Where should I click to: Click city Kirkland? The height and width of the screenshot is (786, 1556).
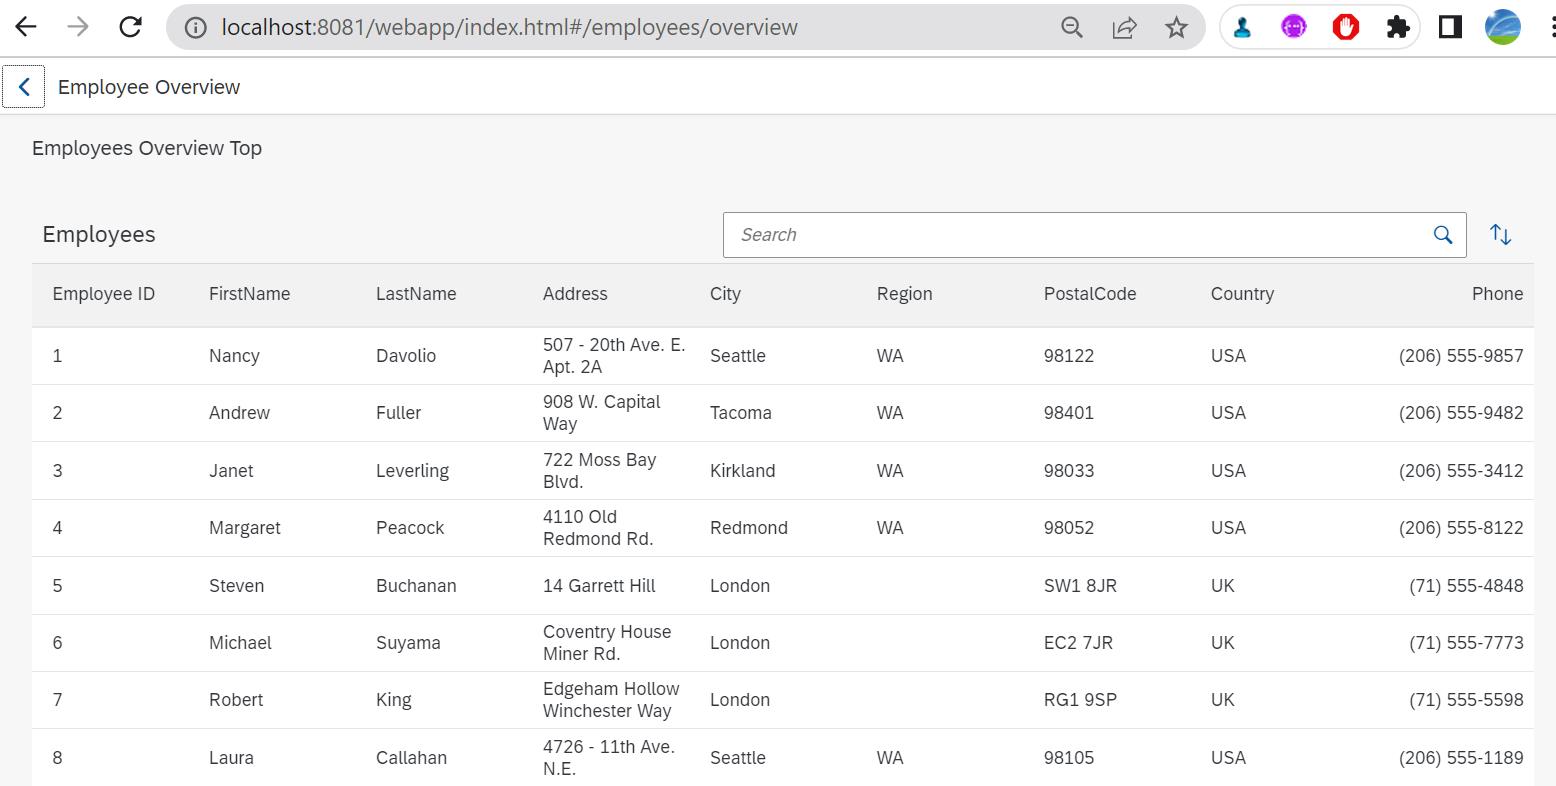(x=743, y=471)
